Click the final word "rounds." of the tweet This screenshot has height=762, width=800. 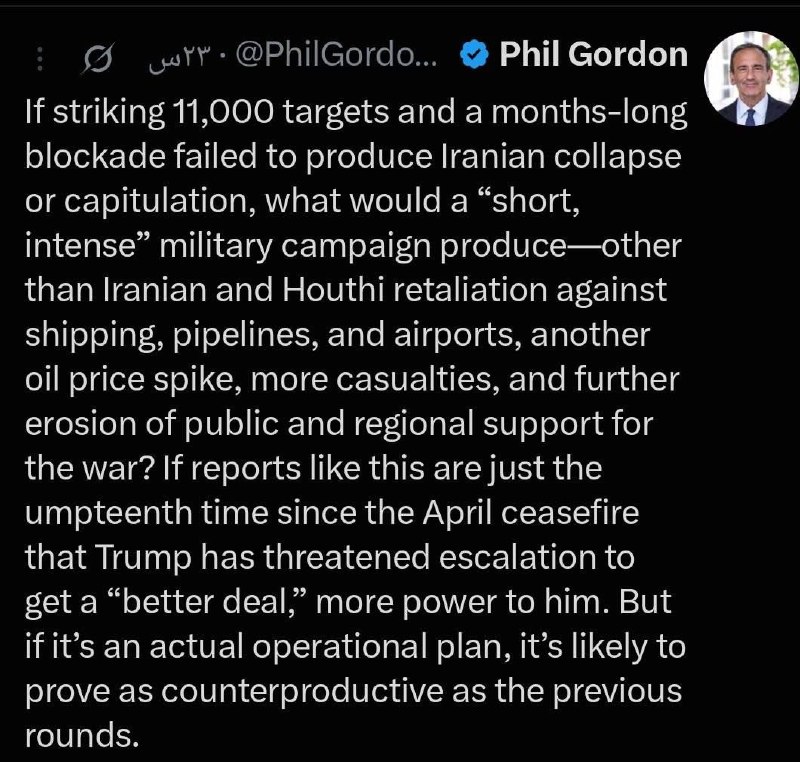point(82,736)
